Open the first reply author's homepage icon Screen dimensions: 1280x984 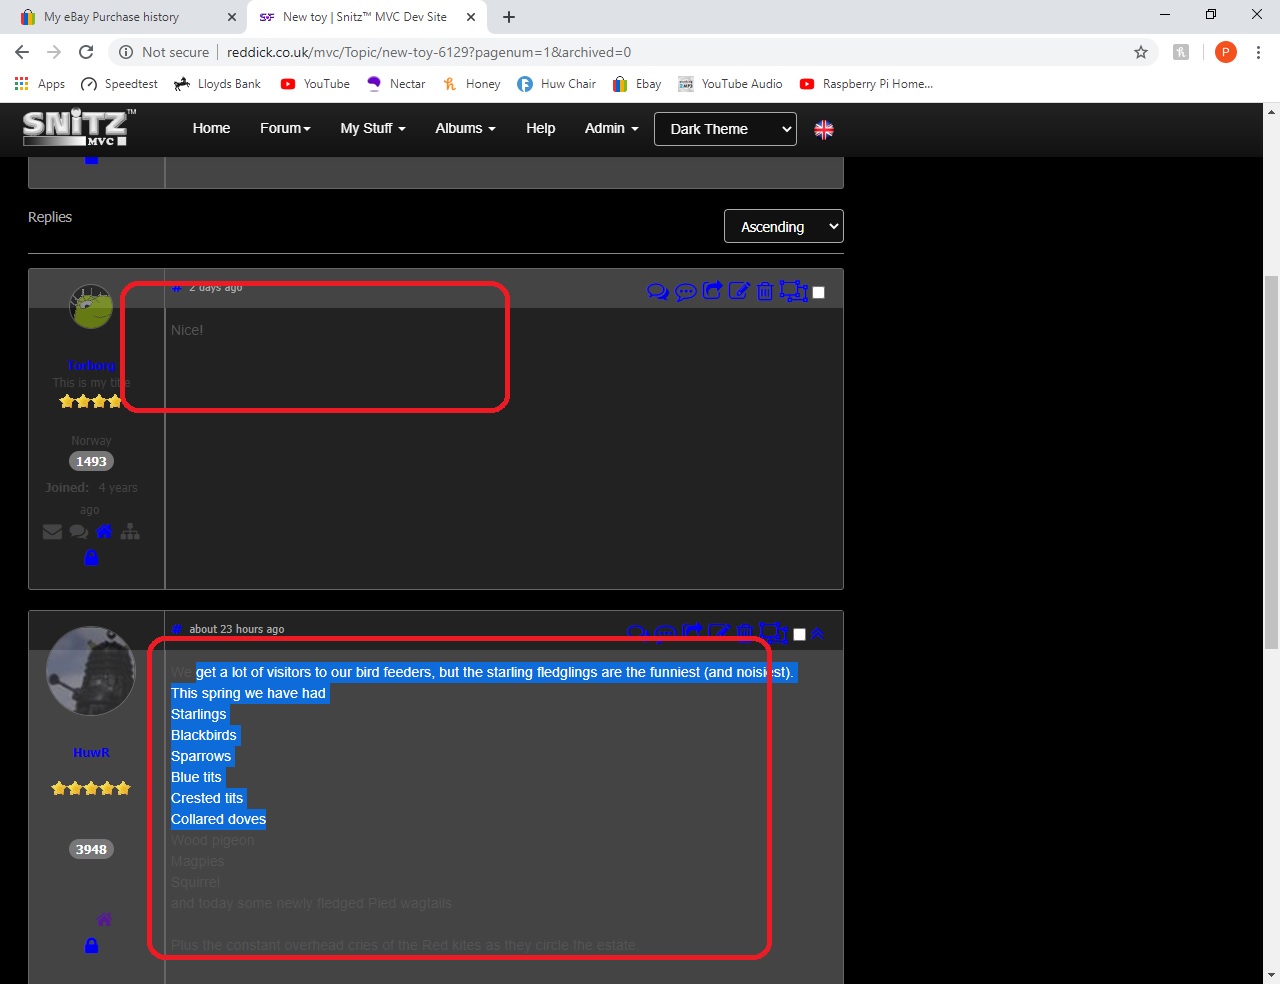pyautogui.click(x=104, y=532)
